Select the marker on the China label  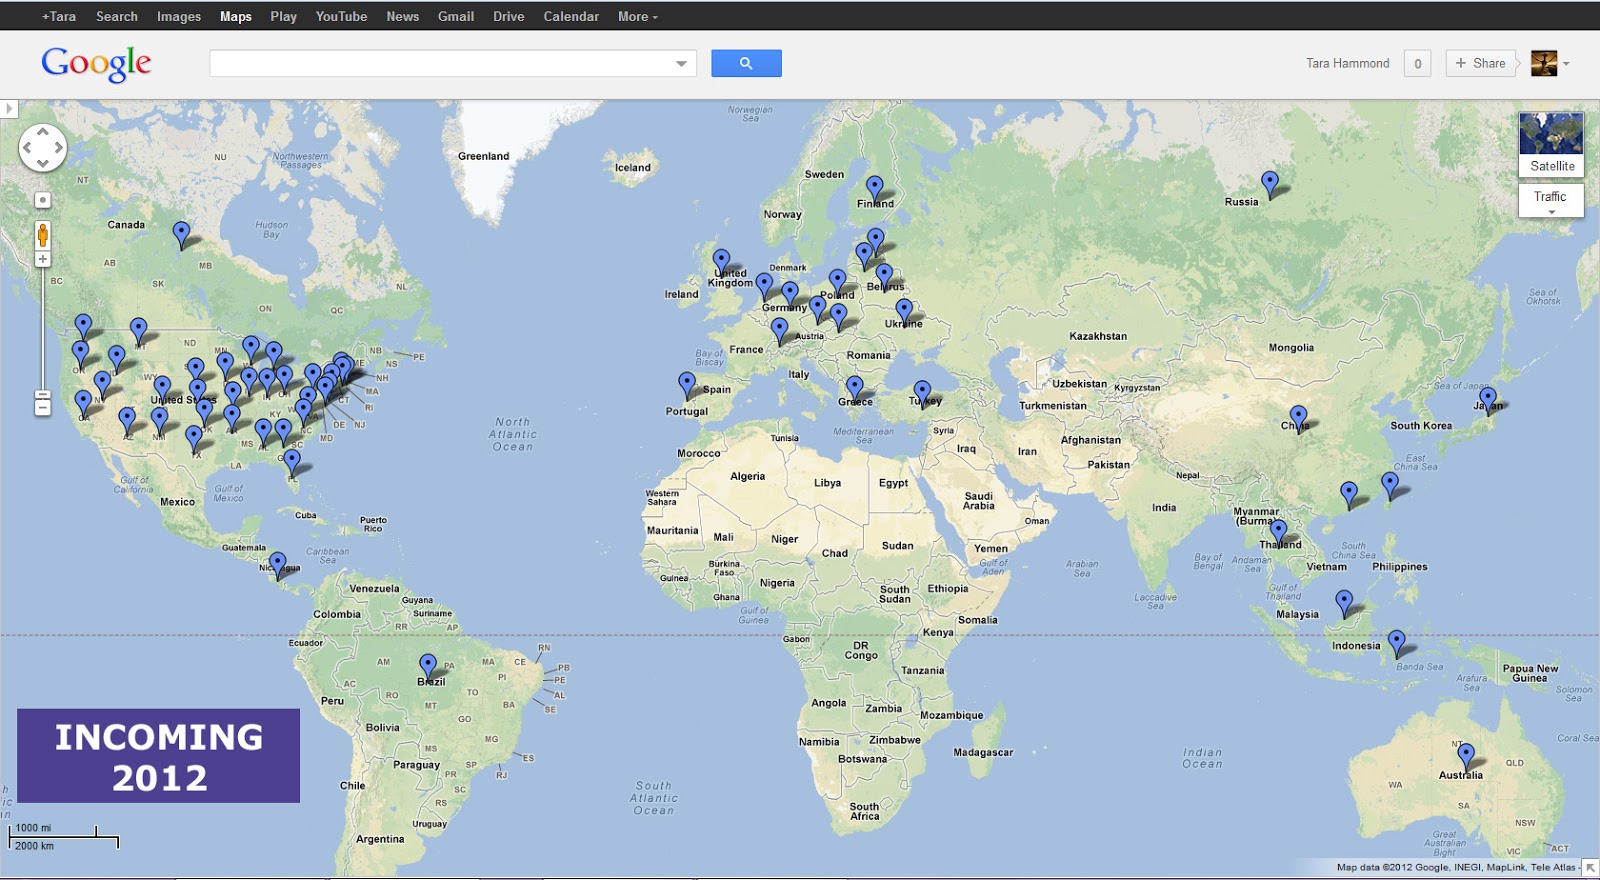pos(1298,419)
